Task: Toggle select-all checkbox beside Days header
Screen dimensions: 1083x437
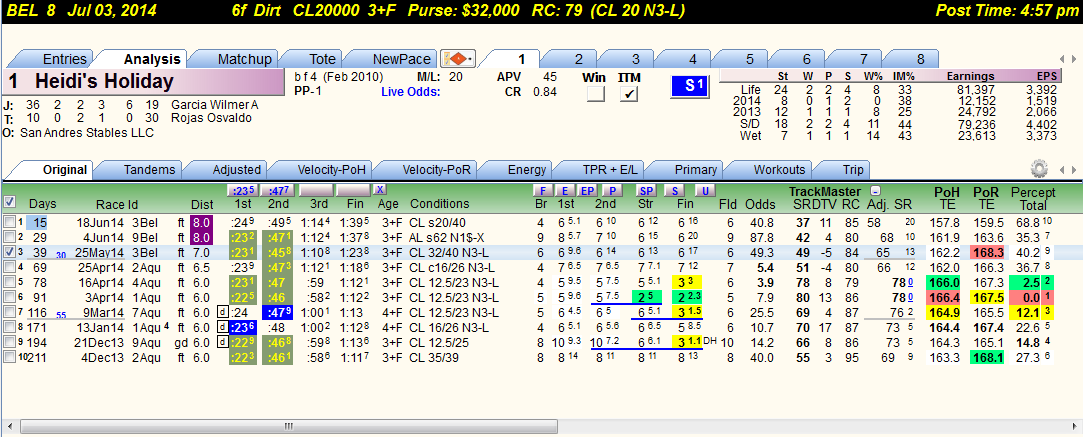Action: click(x=9, y=202)
